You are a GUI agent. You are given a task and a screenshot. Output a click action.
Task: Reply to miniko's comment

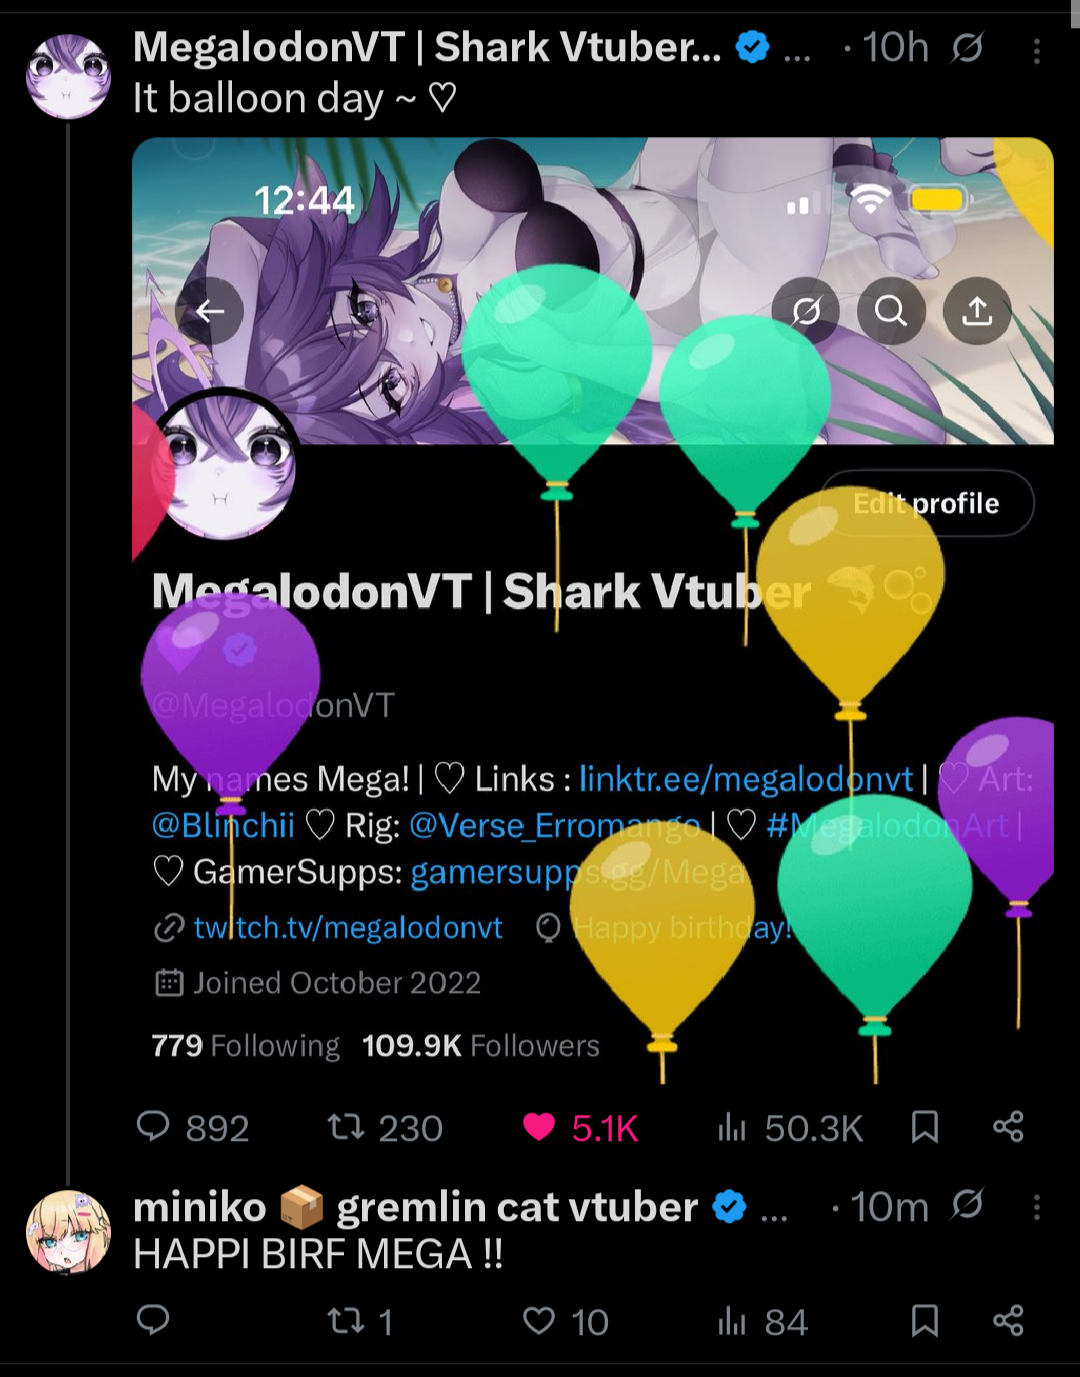[153, 1321]
